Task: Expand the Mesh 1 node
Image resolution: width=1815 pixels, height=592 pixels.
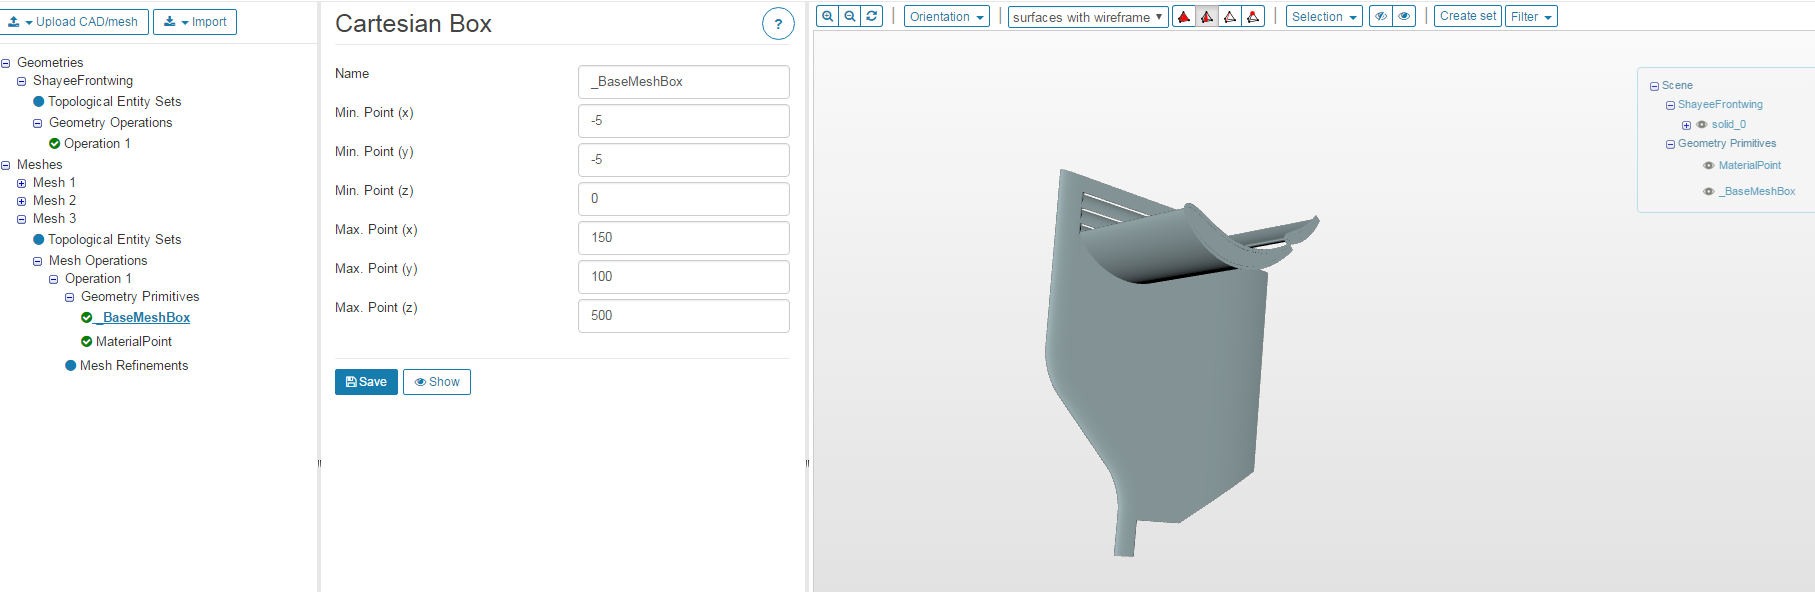Action: (x=22, y=183)
